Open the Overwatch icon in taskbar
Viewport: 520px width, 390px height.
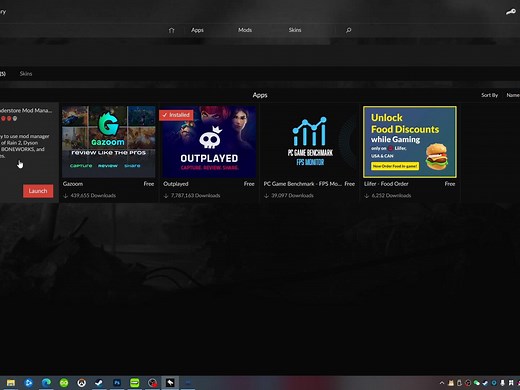coord(82,383)
